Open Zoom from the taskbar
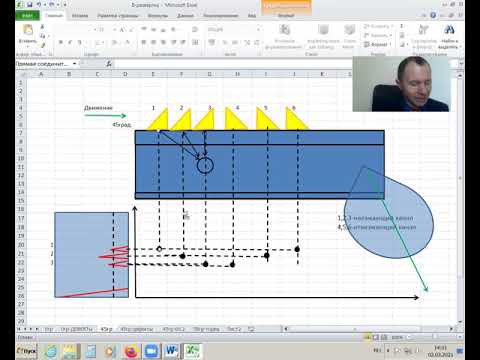This screenshot has height=360, width=480. 151,351
